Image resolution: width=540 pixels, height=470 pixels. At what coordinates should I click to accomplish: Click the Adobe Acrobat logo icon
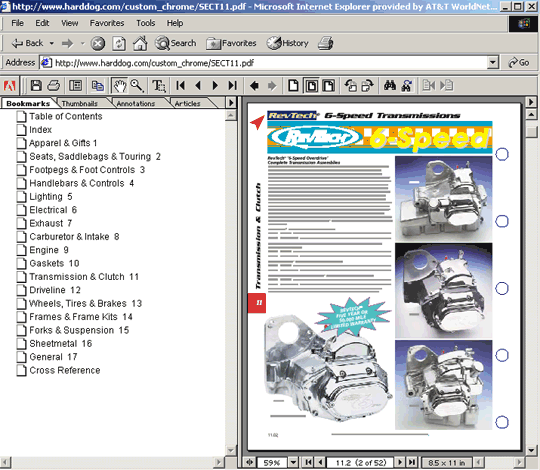click(x=9, y=85)
